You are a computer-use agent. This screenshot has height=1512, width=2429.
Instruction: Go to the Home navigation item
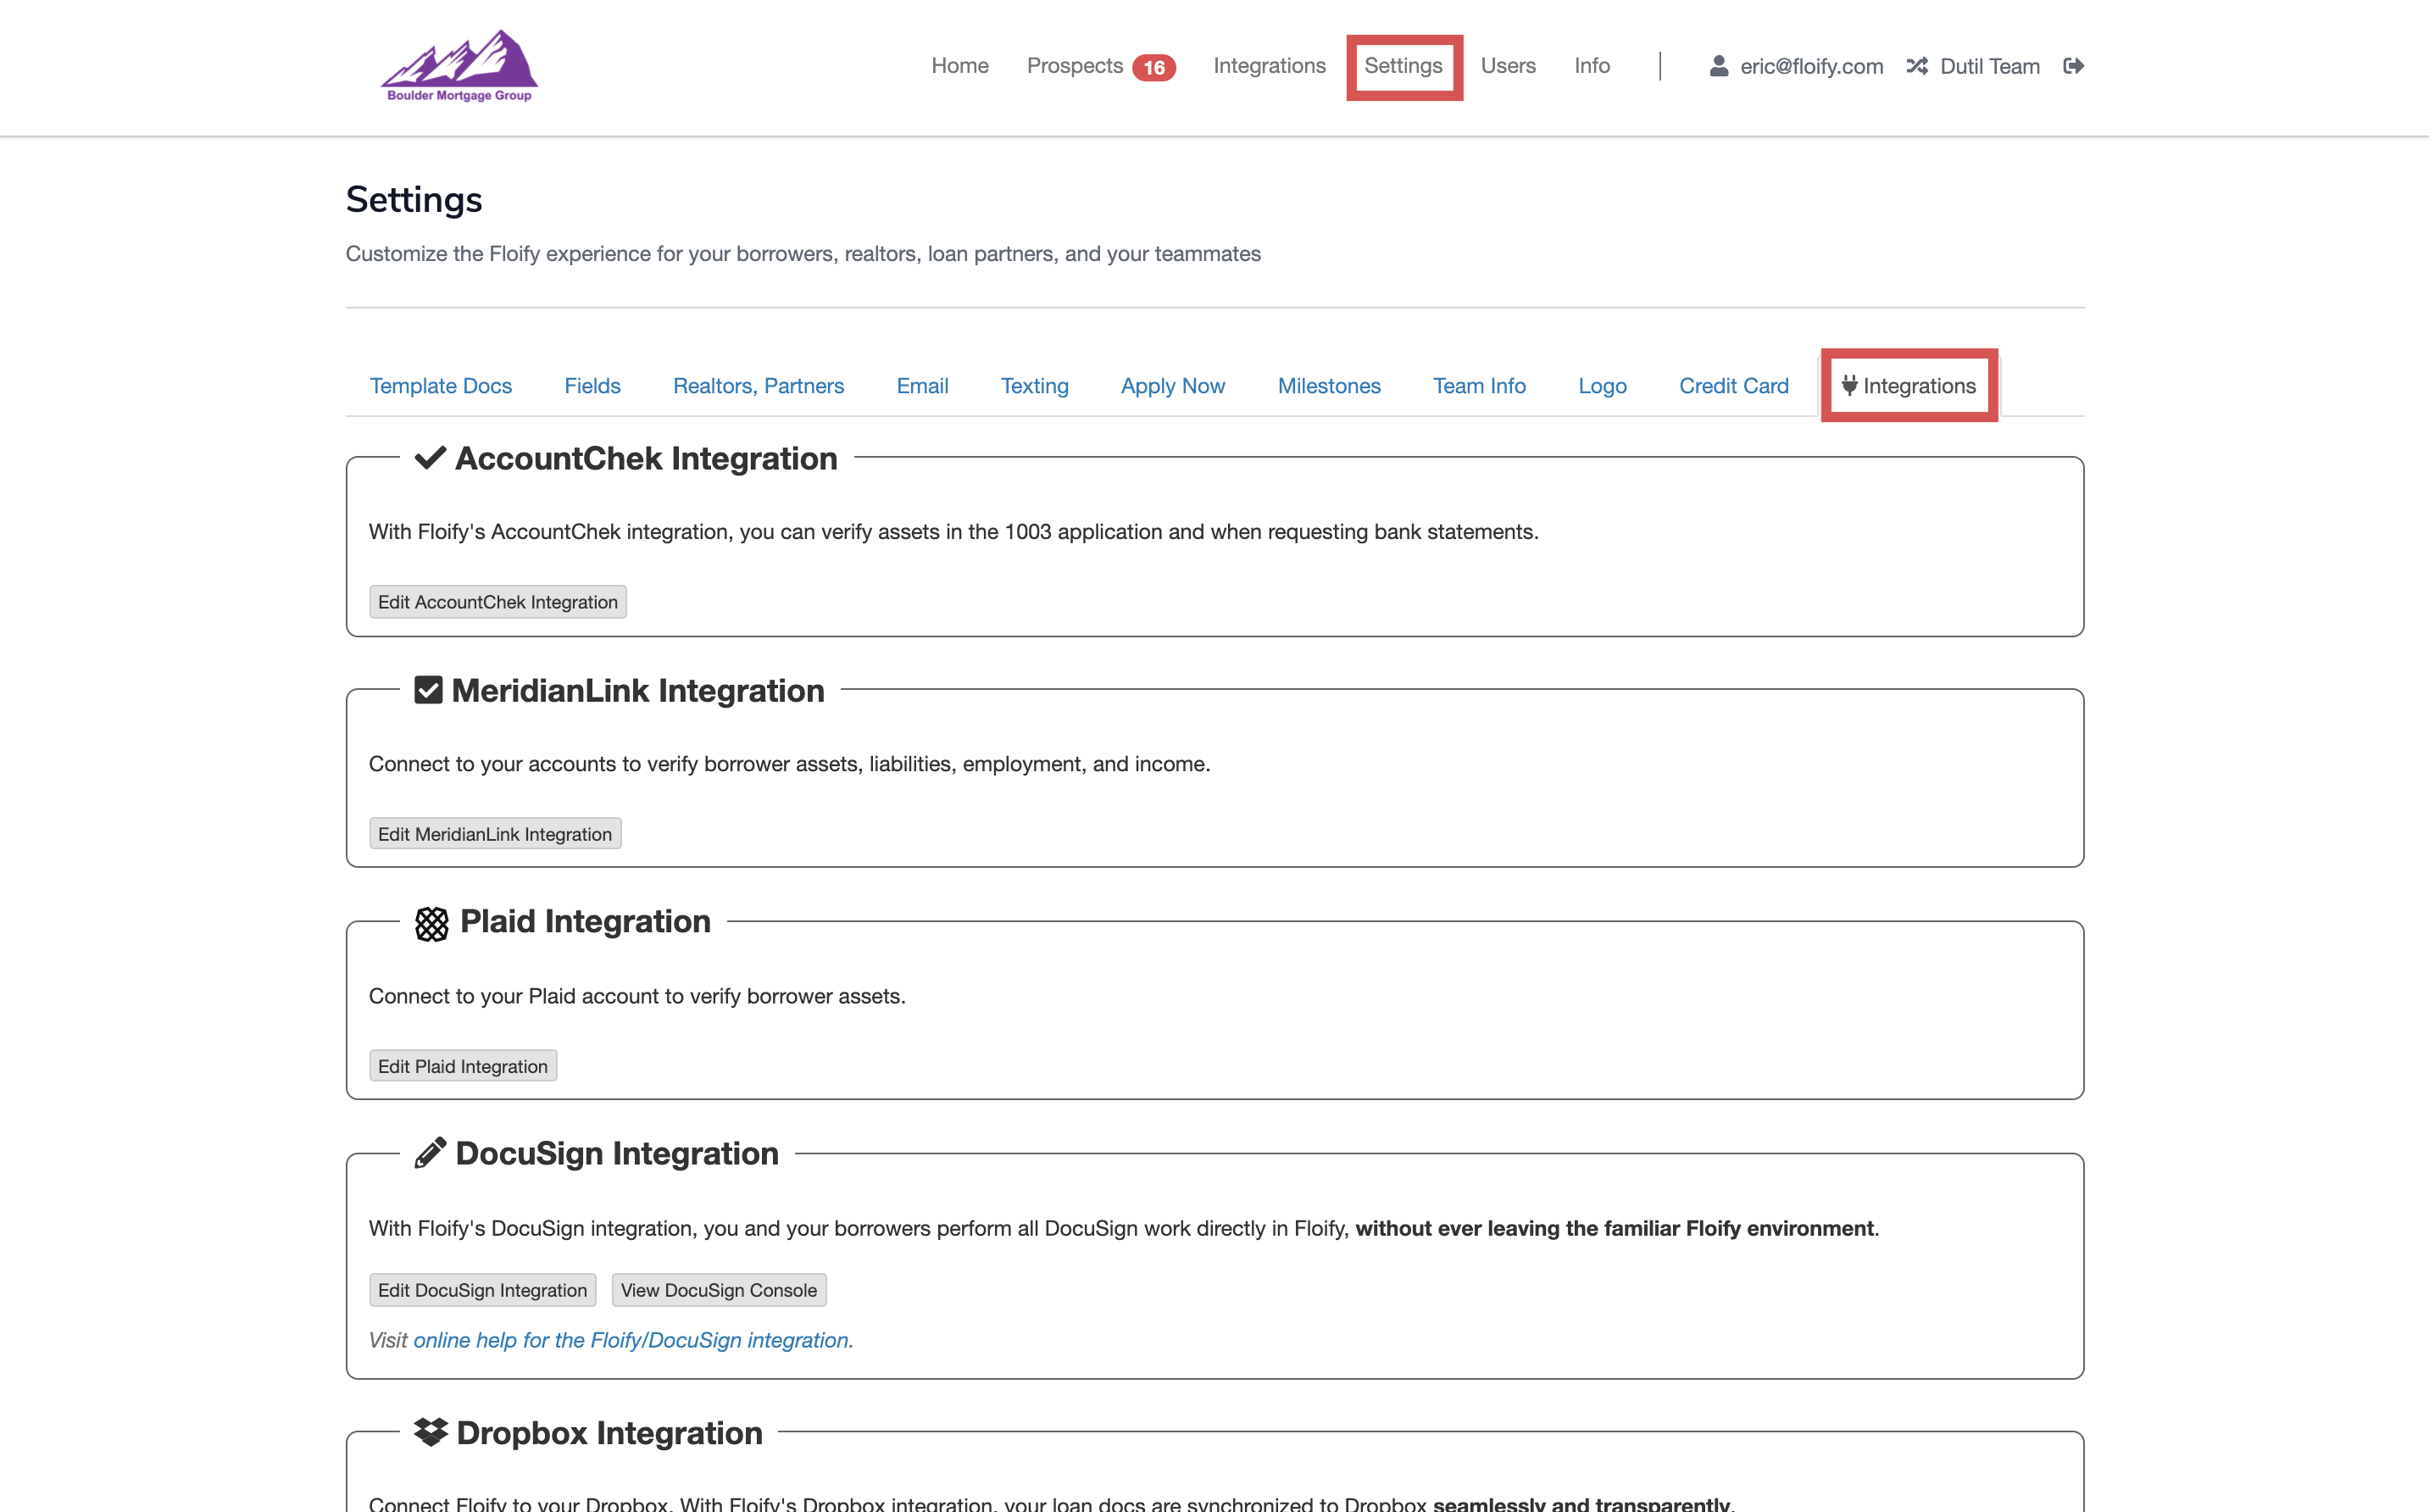point(959,66)
